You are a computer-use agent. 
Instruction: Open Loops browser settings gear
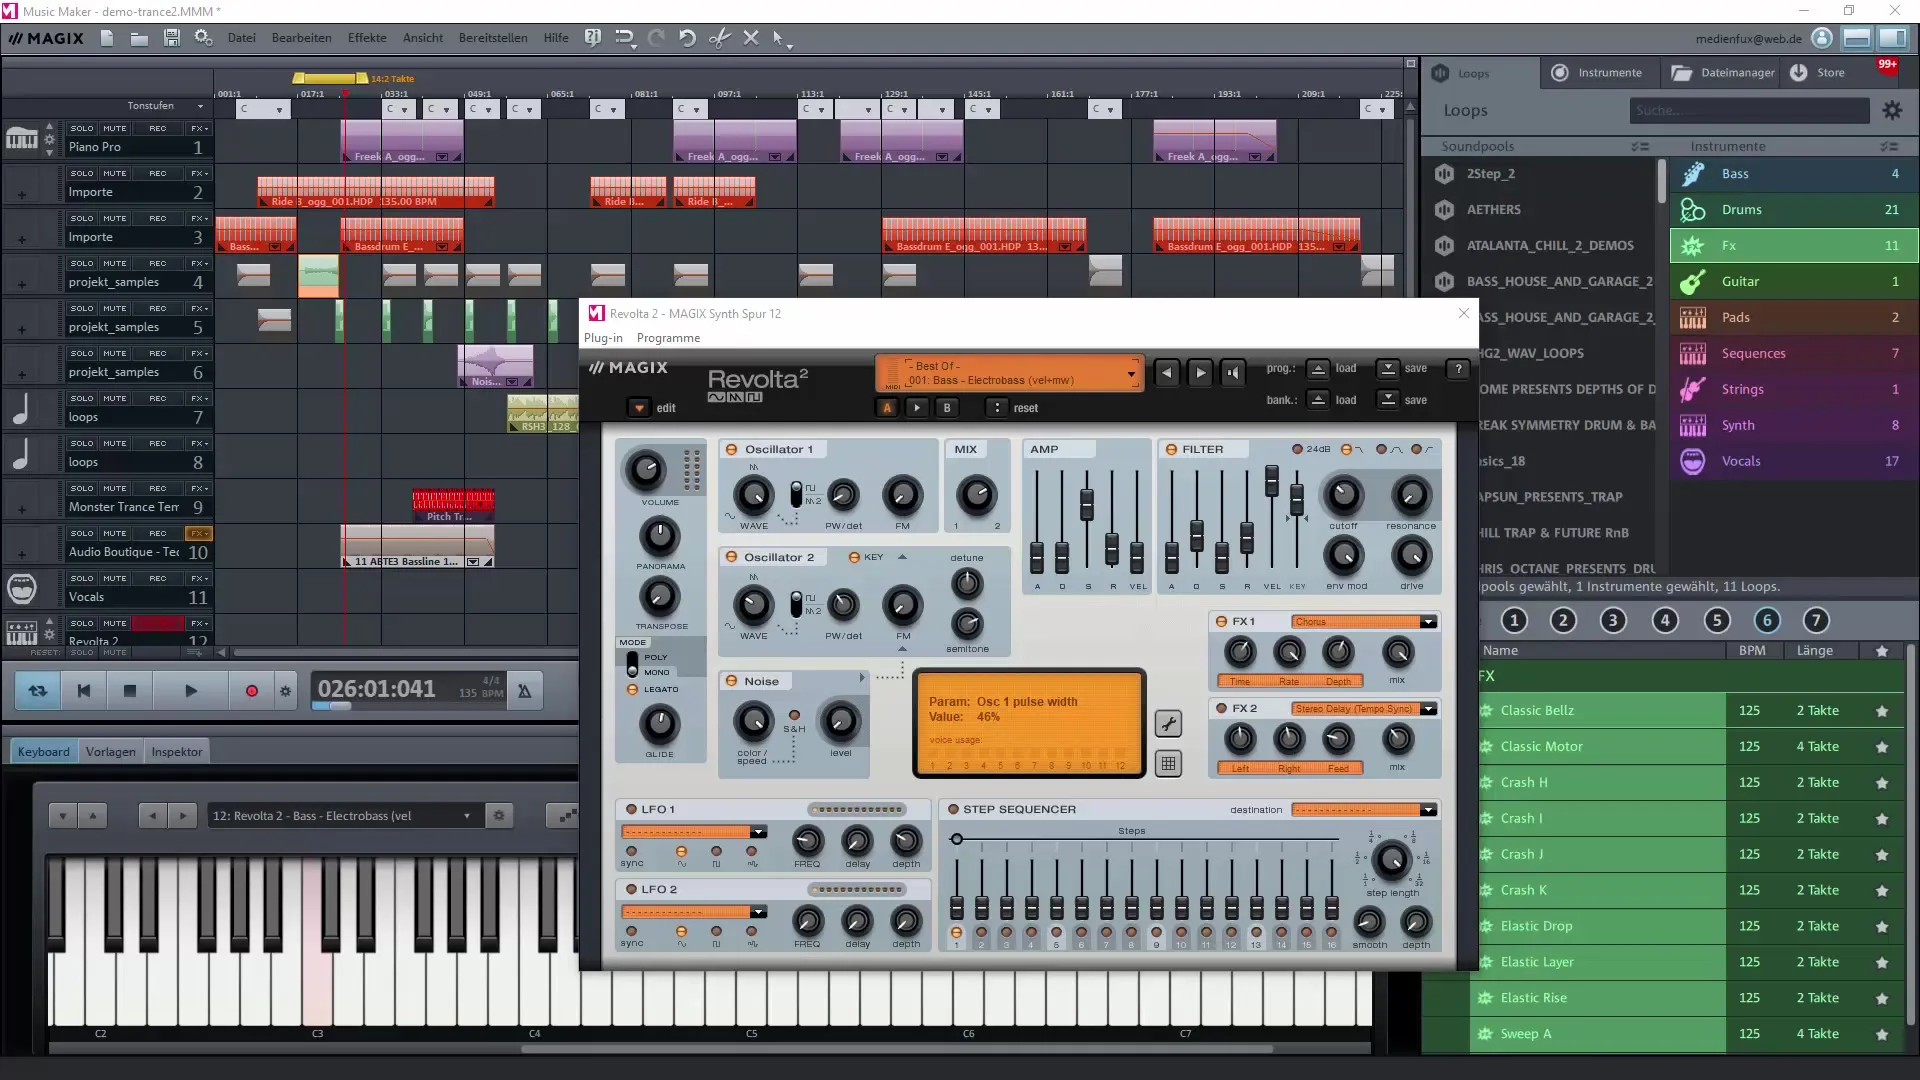pyautogui.click(x=1892, y=111)
